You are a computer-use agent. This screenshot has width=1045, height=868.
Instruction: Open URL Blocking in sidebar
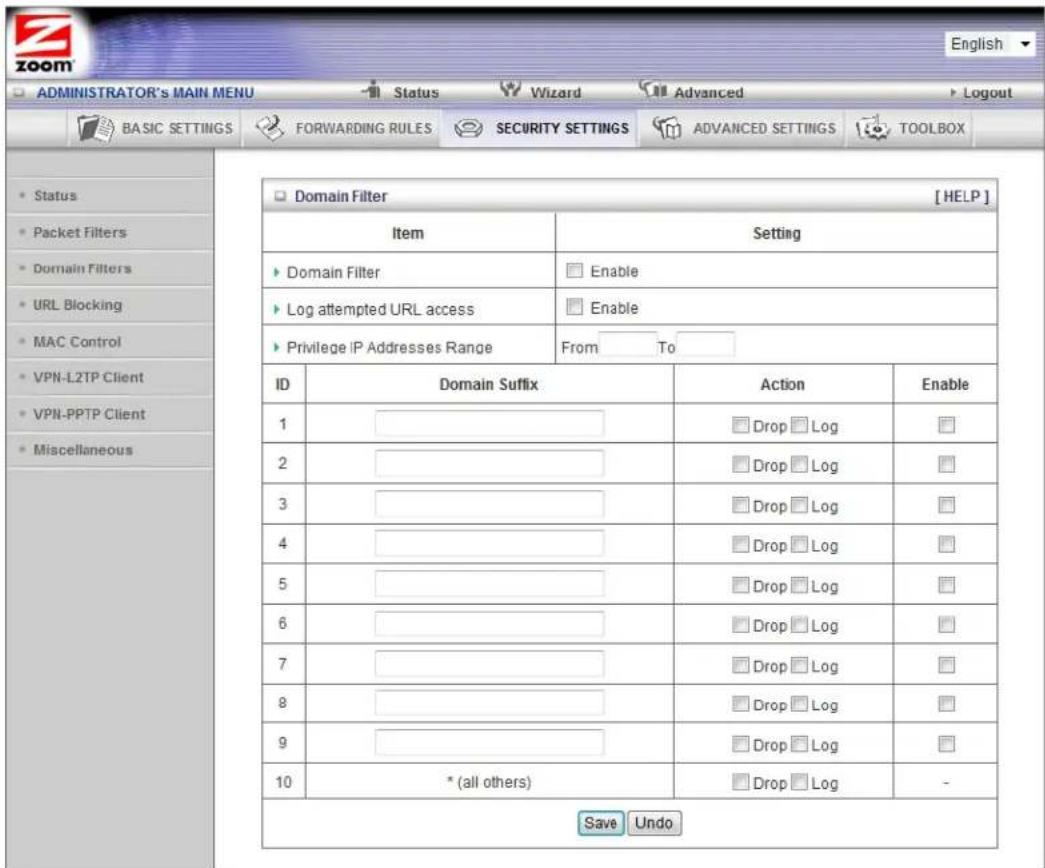77,305
